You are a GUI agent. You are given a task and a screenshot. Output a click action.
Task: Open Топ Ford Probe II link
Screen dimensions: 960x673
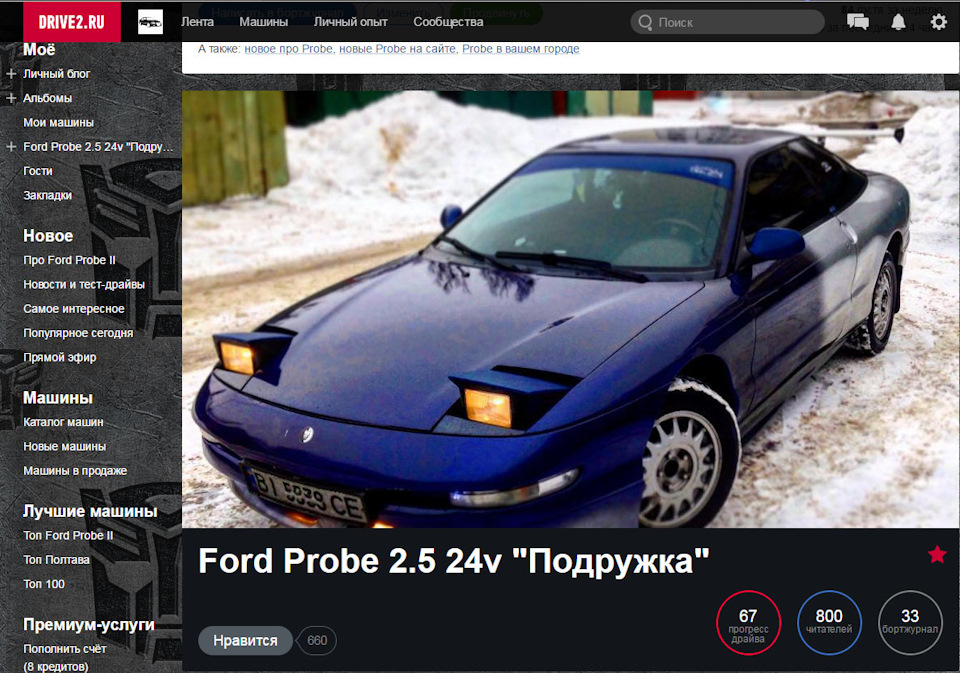point(68,535)
